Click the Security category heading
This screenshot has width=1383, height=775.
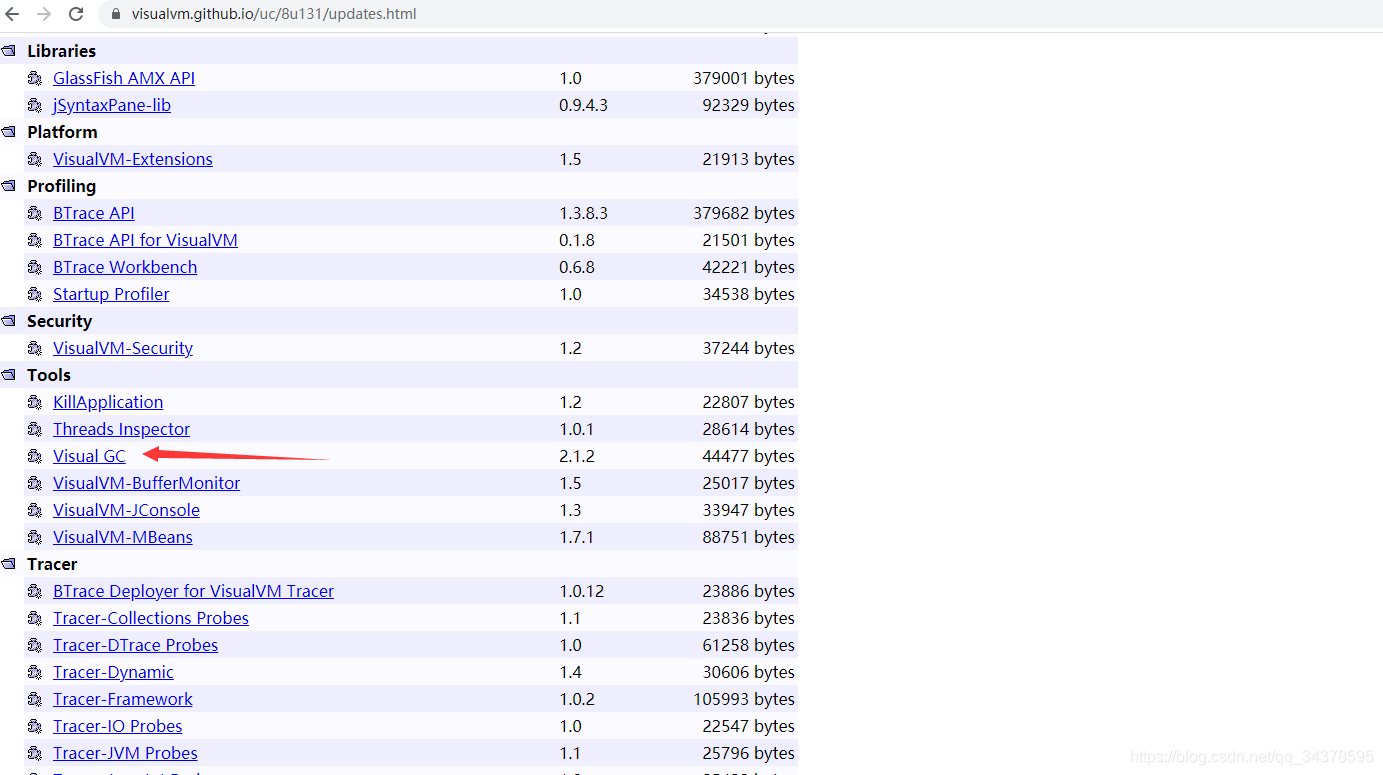point(60,321)
